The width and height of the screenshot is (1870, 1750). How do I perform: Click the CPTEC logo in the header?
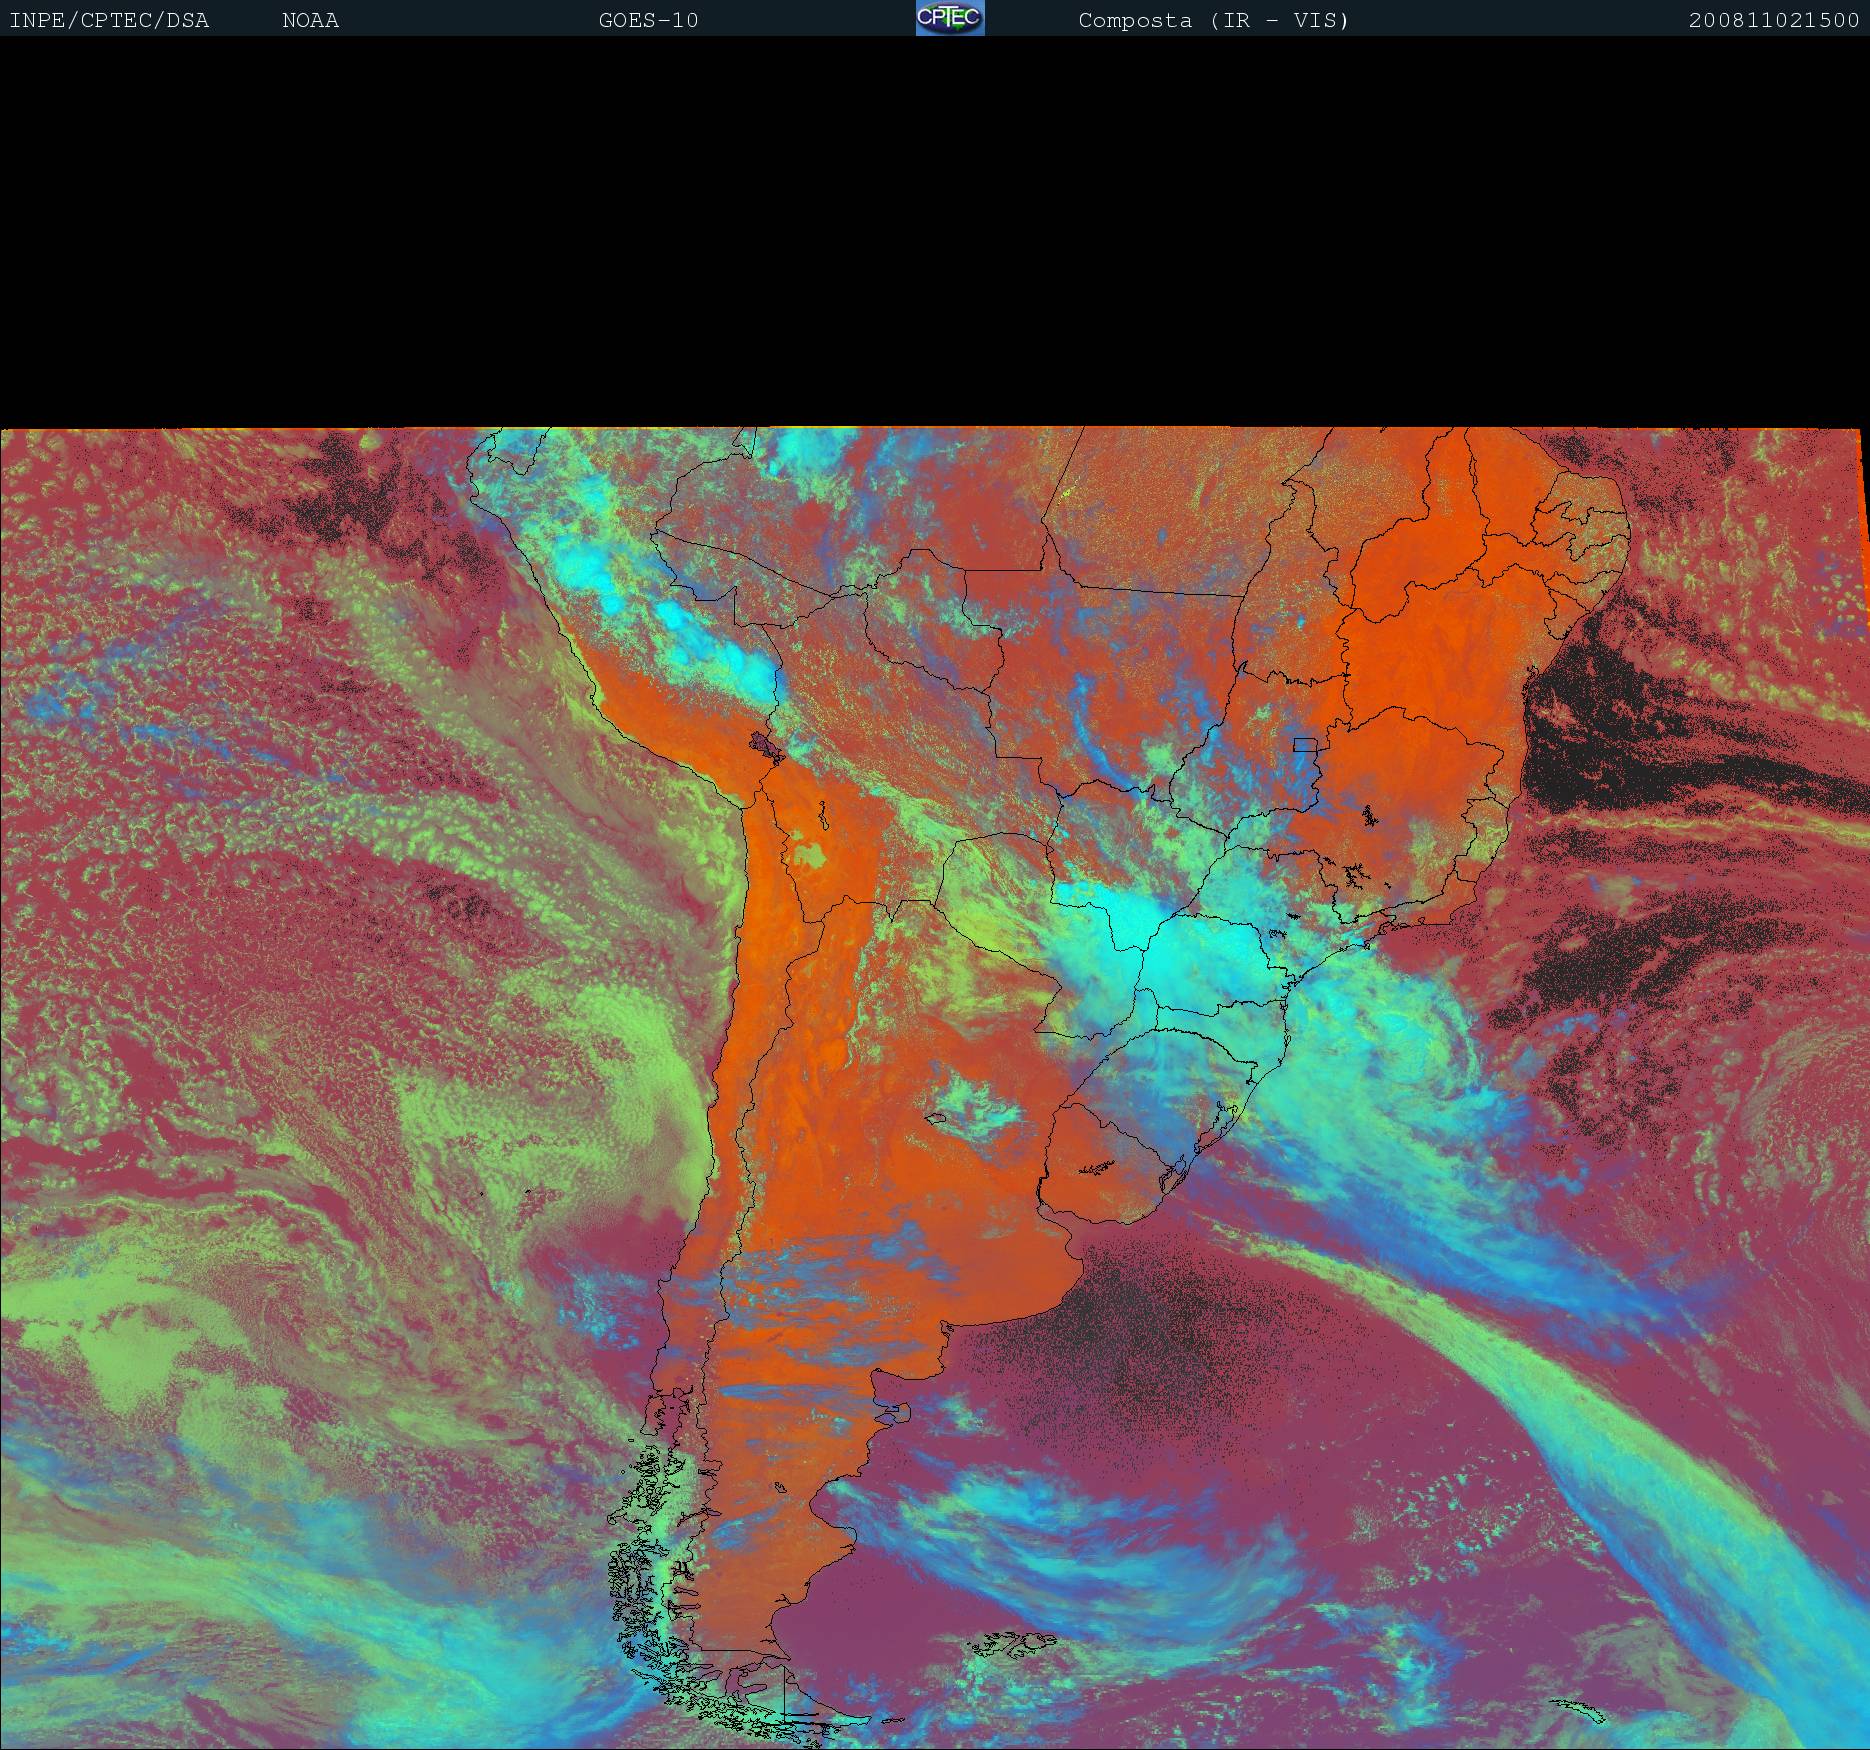pos(949,18)
